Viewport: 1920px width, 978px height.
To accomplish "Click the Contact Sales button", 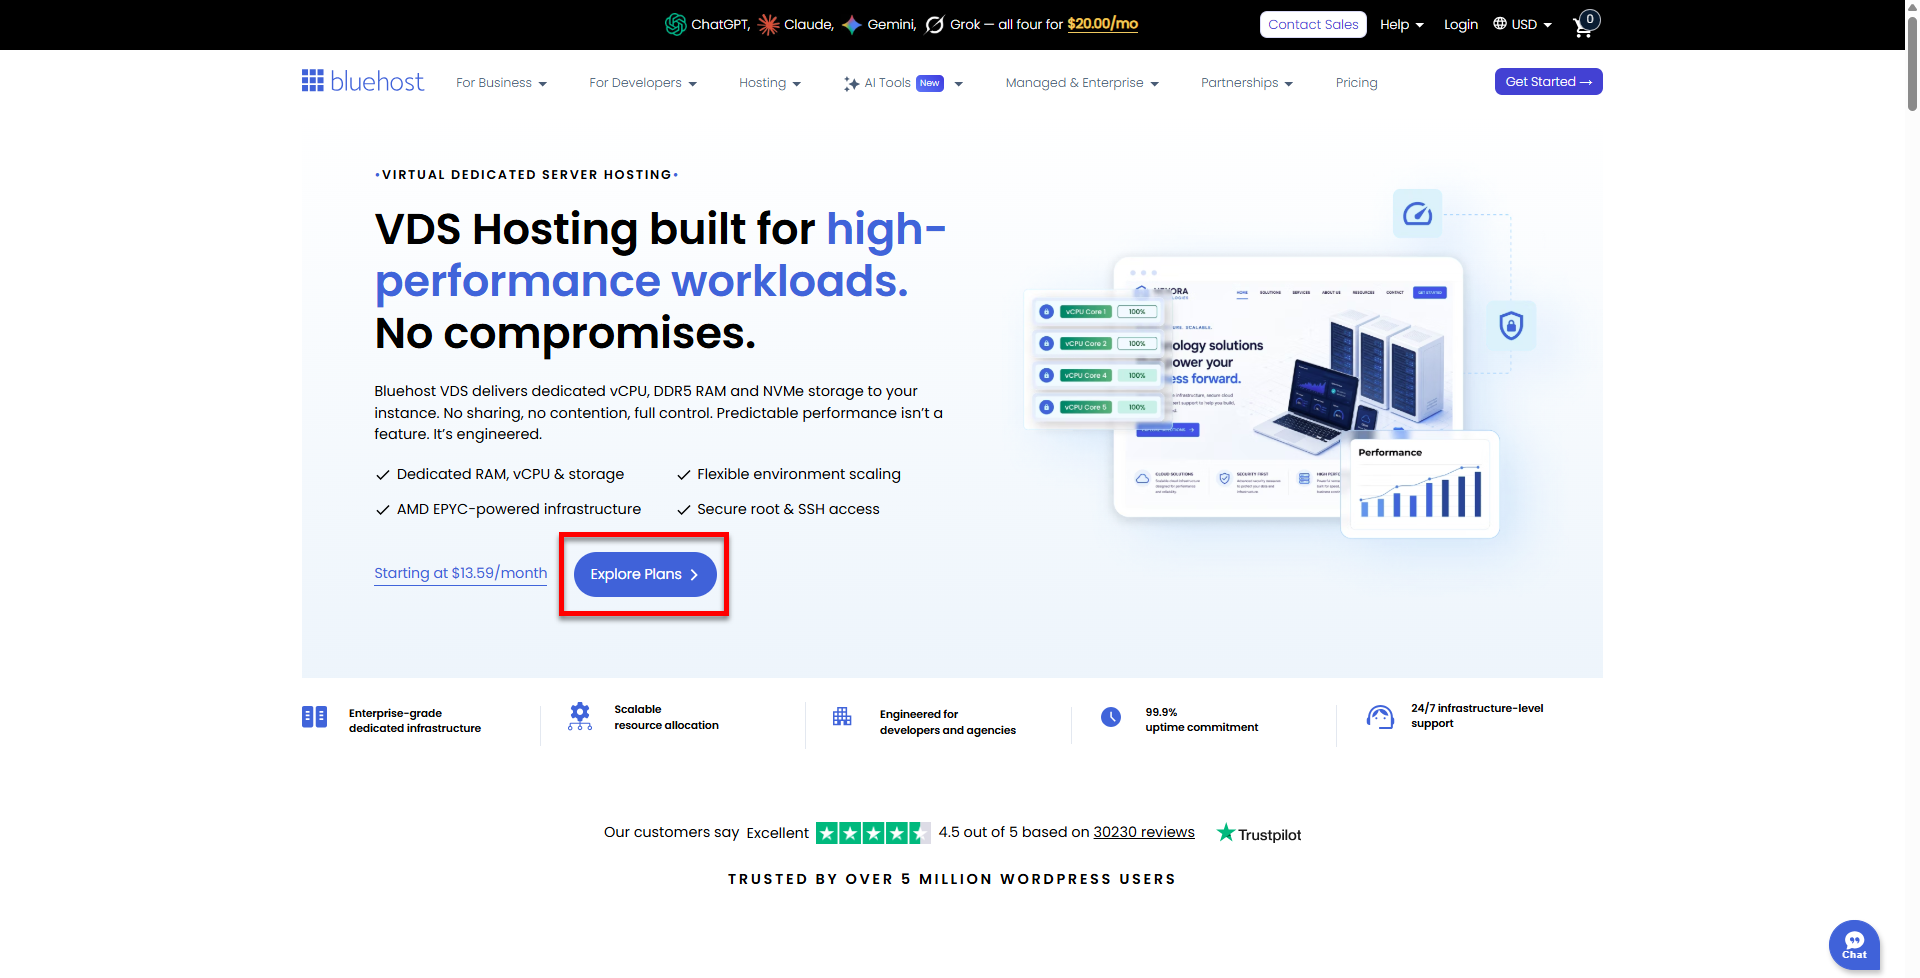I will pyautogui.click(x=1313, y=24).
